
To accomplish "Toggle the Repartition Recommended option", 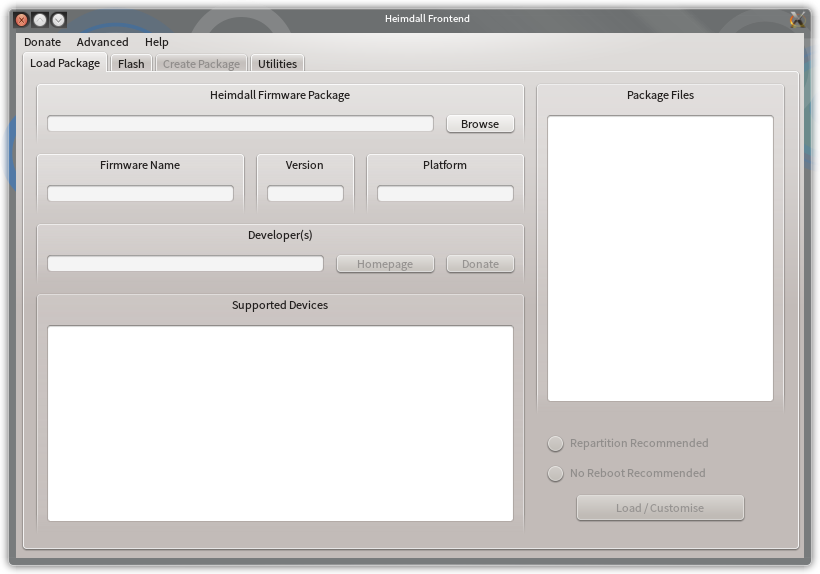I will pos(628,443).
